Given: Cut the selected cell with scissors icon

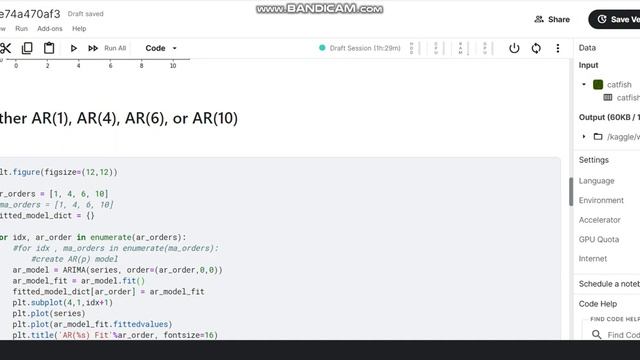Looking at the screenshot, I should pyautogui.click(x=5, y=48).
